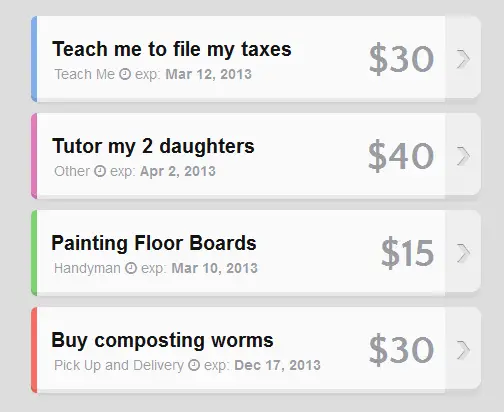
Task: Open the Teach me to file my taxes title
Action: [172, 50]
